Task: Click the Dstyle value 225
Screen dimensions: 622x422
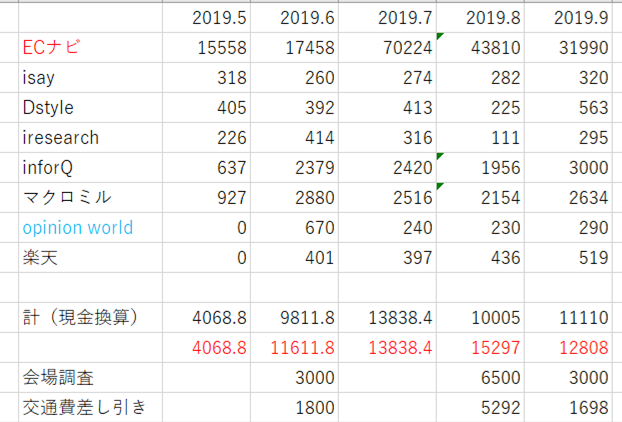Action: tap(480, 107)
